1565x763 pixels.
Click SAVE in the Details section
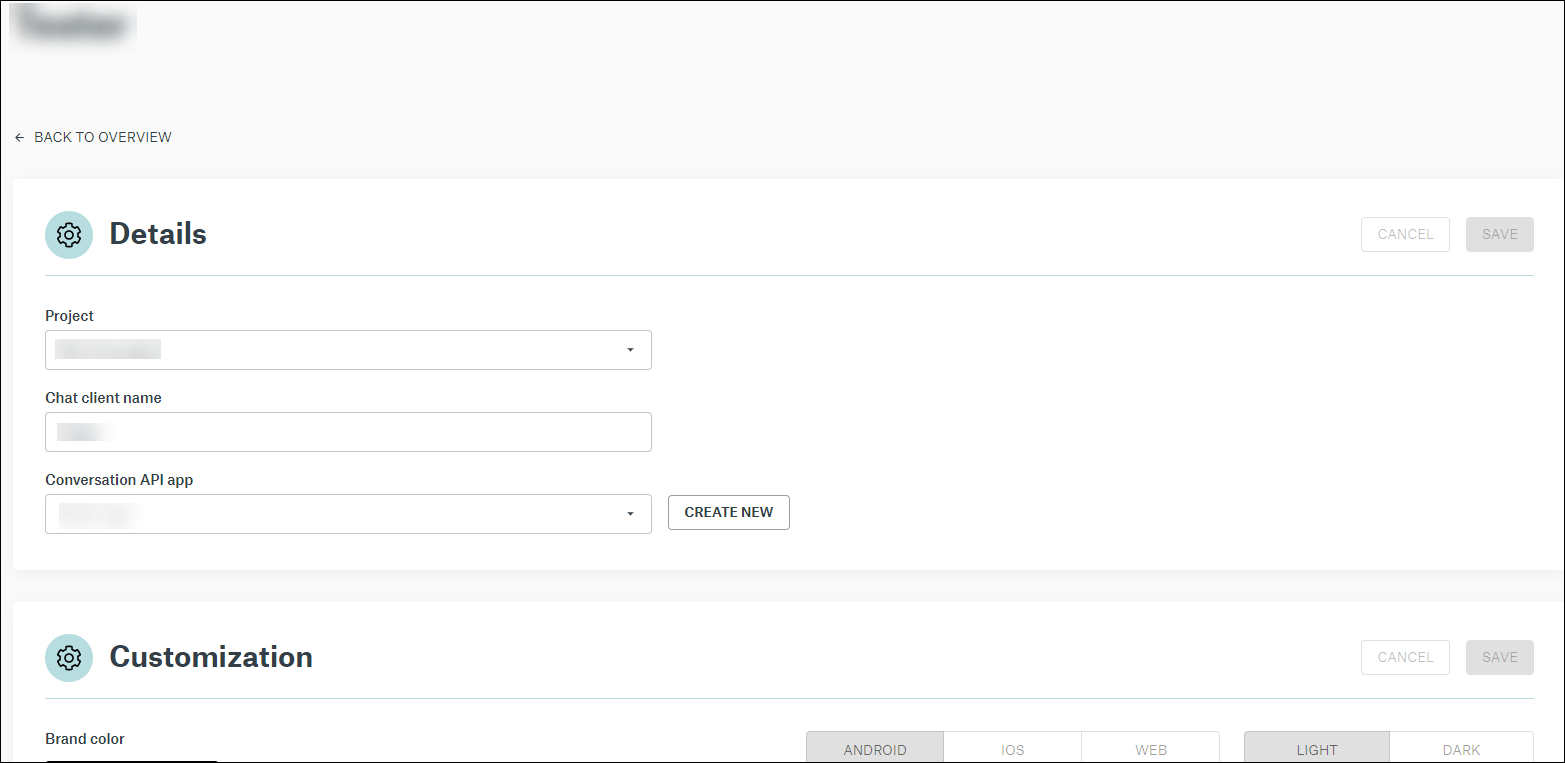click(x=1499, y=234)
